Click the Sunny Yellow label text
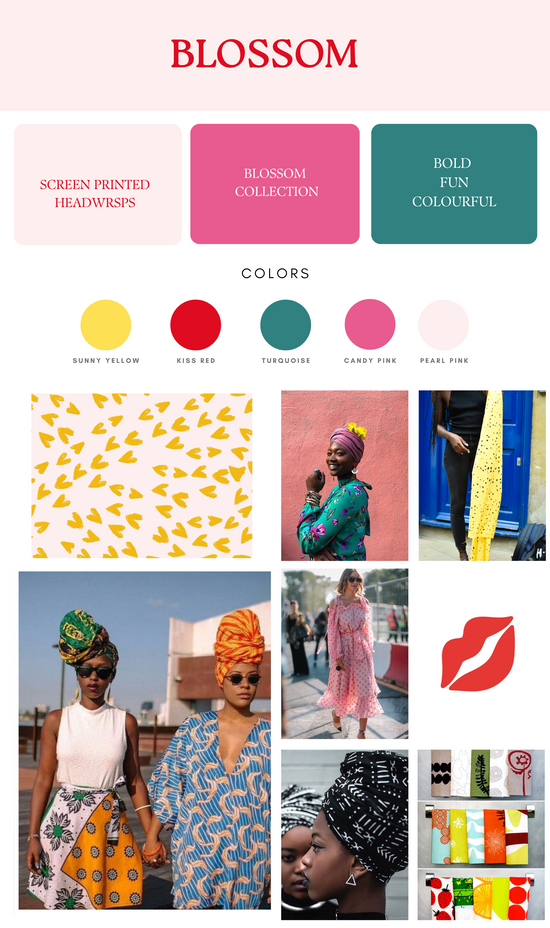 [106, 360]
